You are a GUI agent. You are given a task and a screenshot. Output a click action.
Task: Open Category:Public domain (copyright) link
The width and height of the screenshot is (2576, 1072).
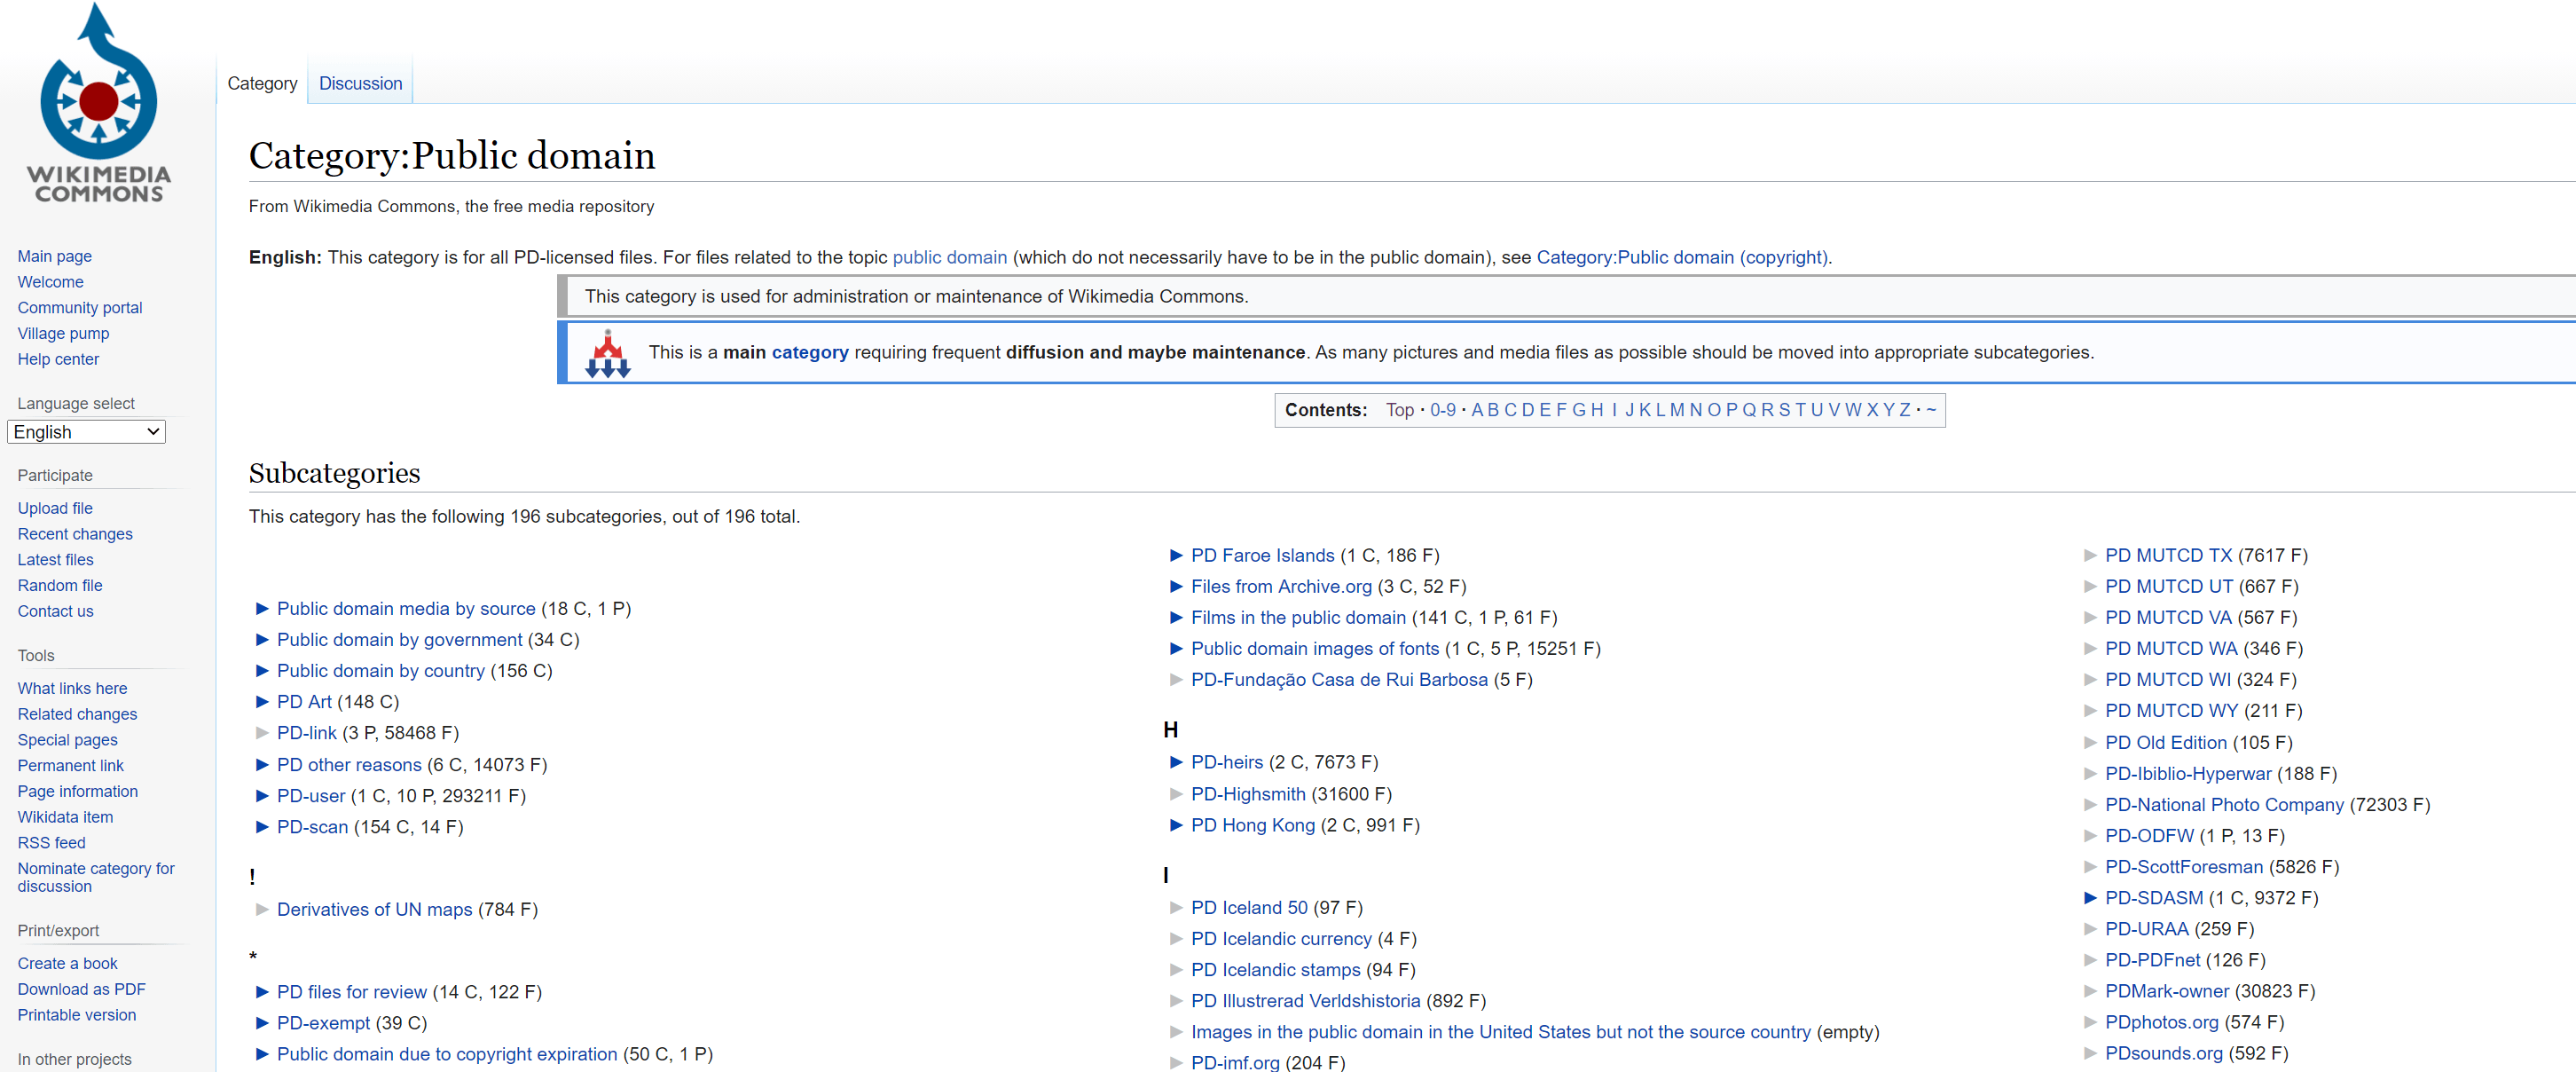coord(1682,257)
